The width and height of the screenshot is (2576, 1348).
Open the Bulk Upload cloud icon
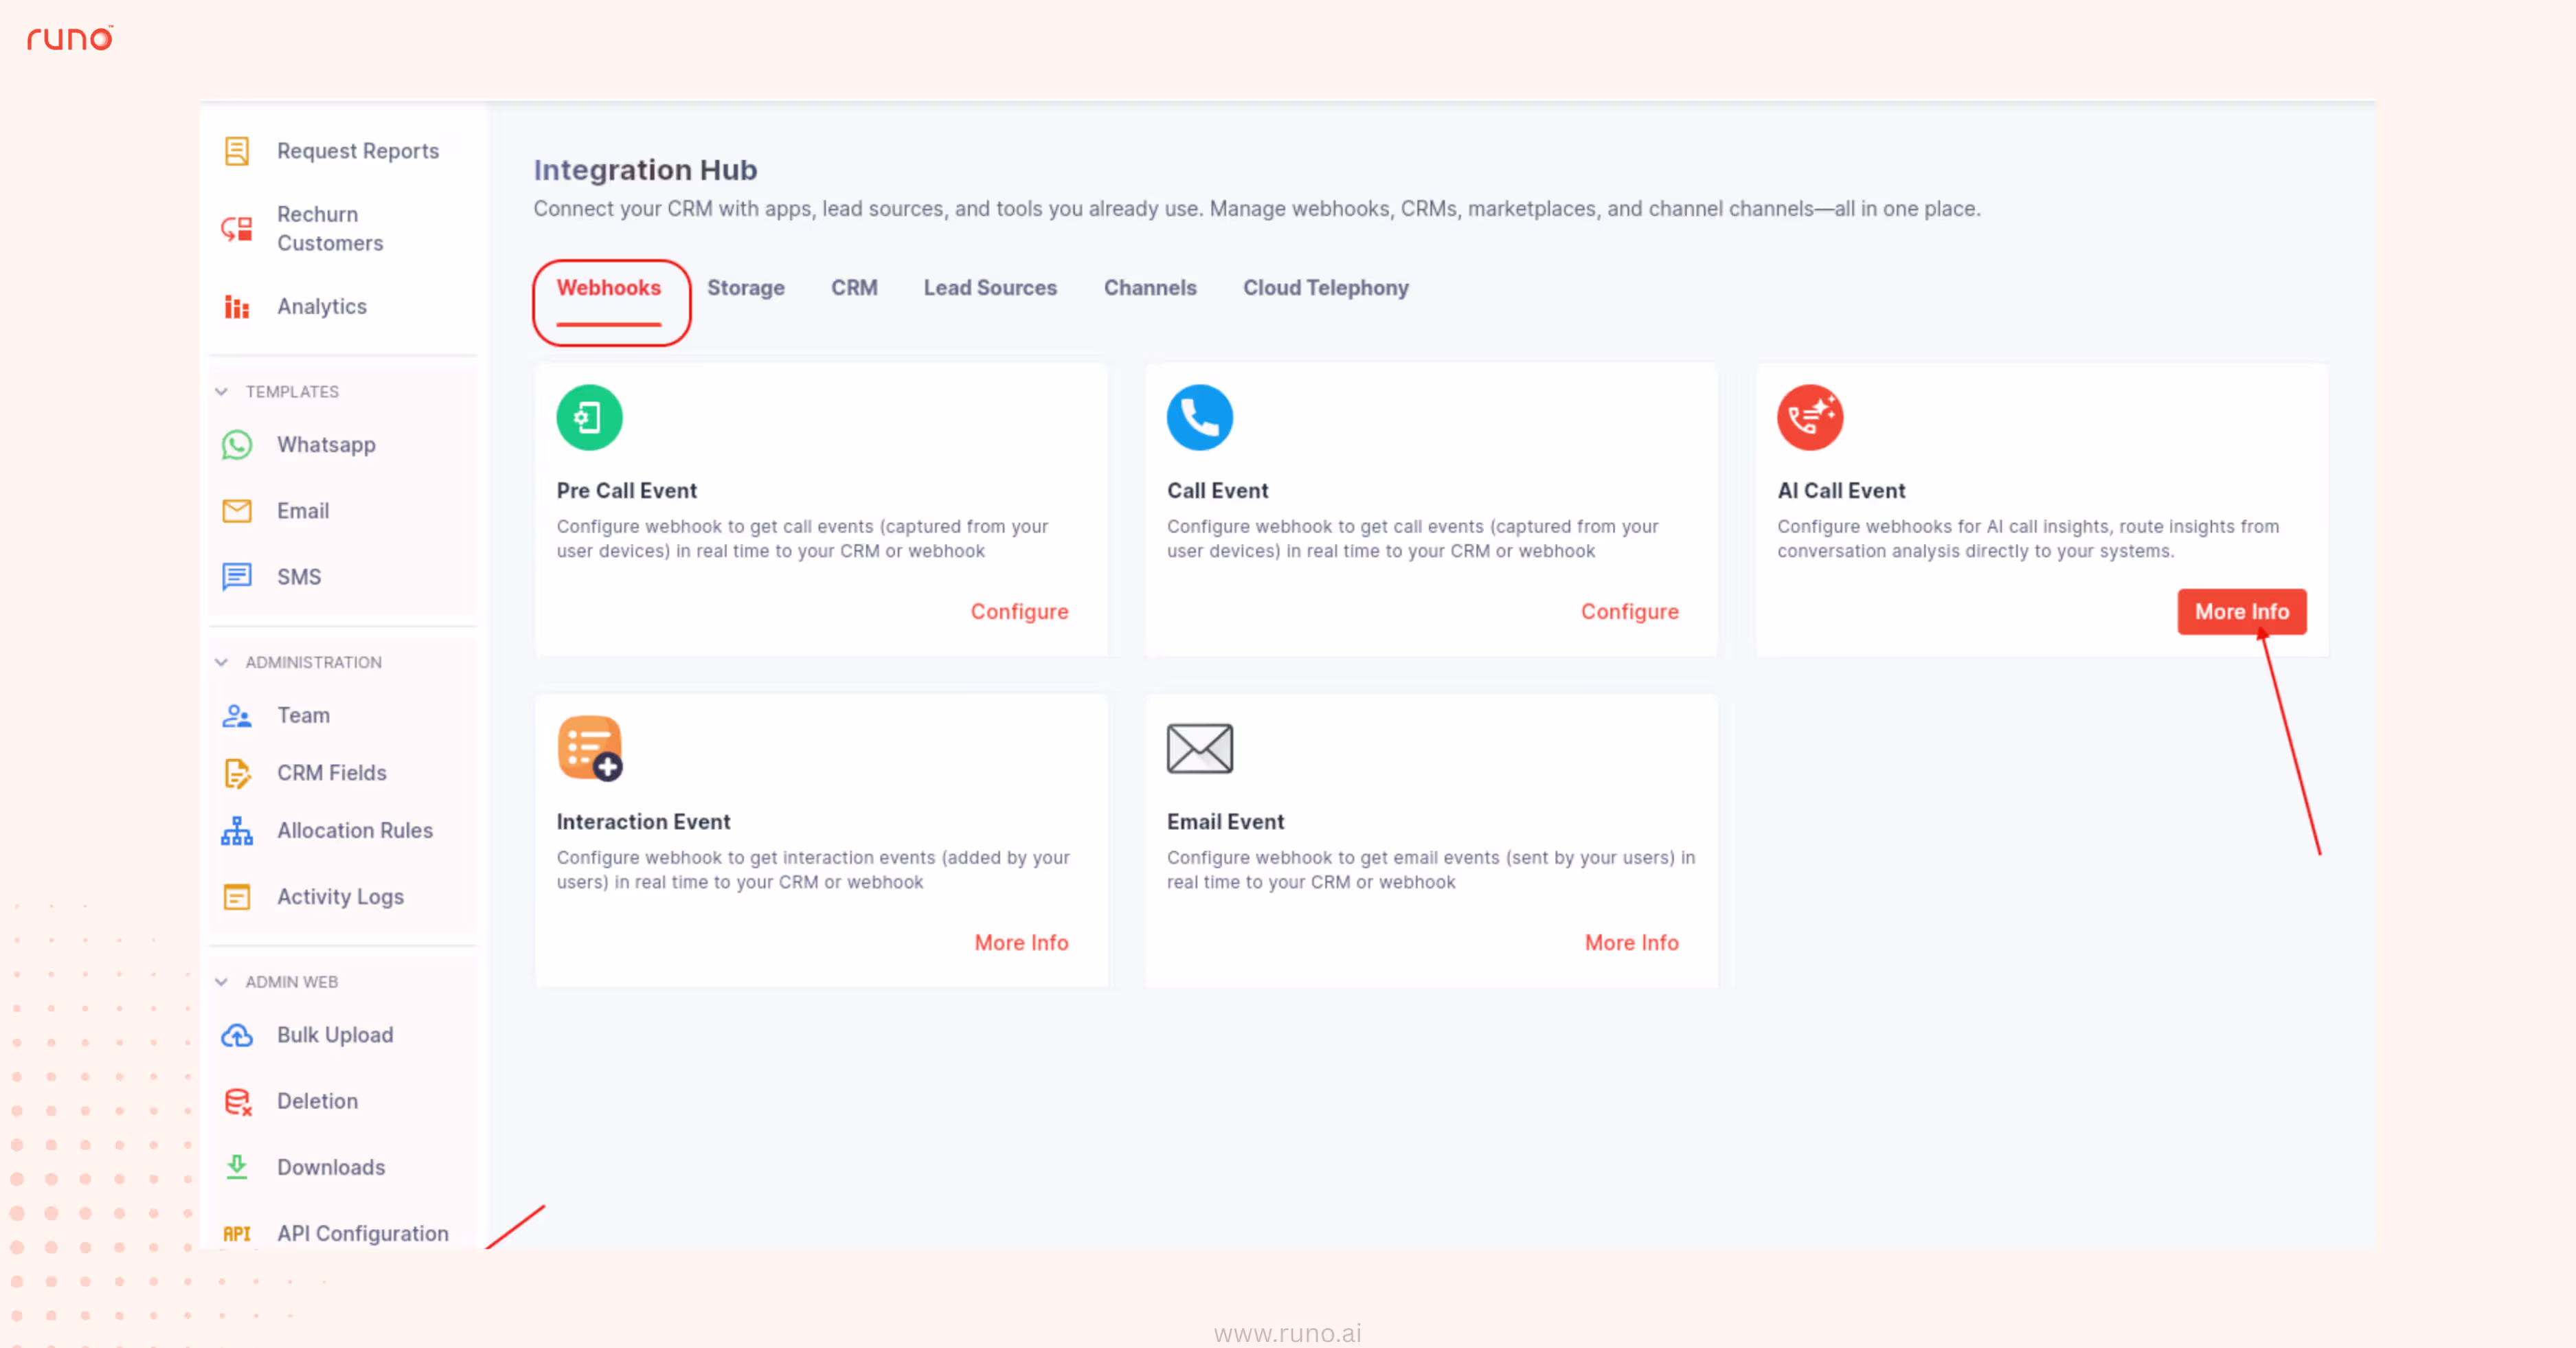point(237,1036)
